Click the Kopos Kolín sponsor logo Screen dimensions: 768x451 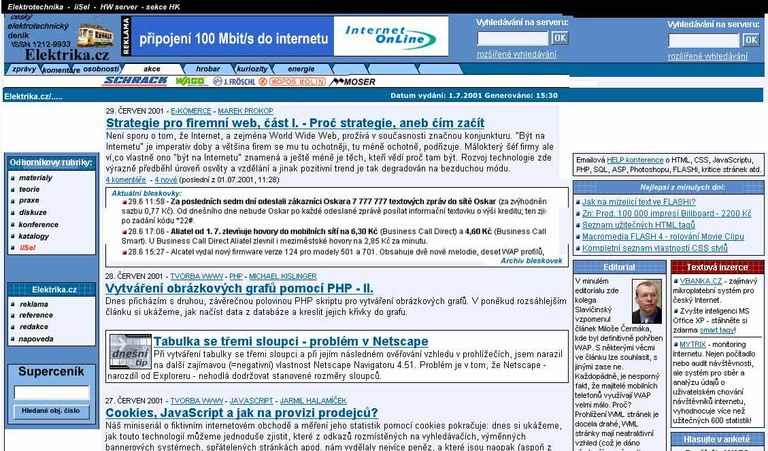[292, 81]
